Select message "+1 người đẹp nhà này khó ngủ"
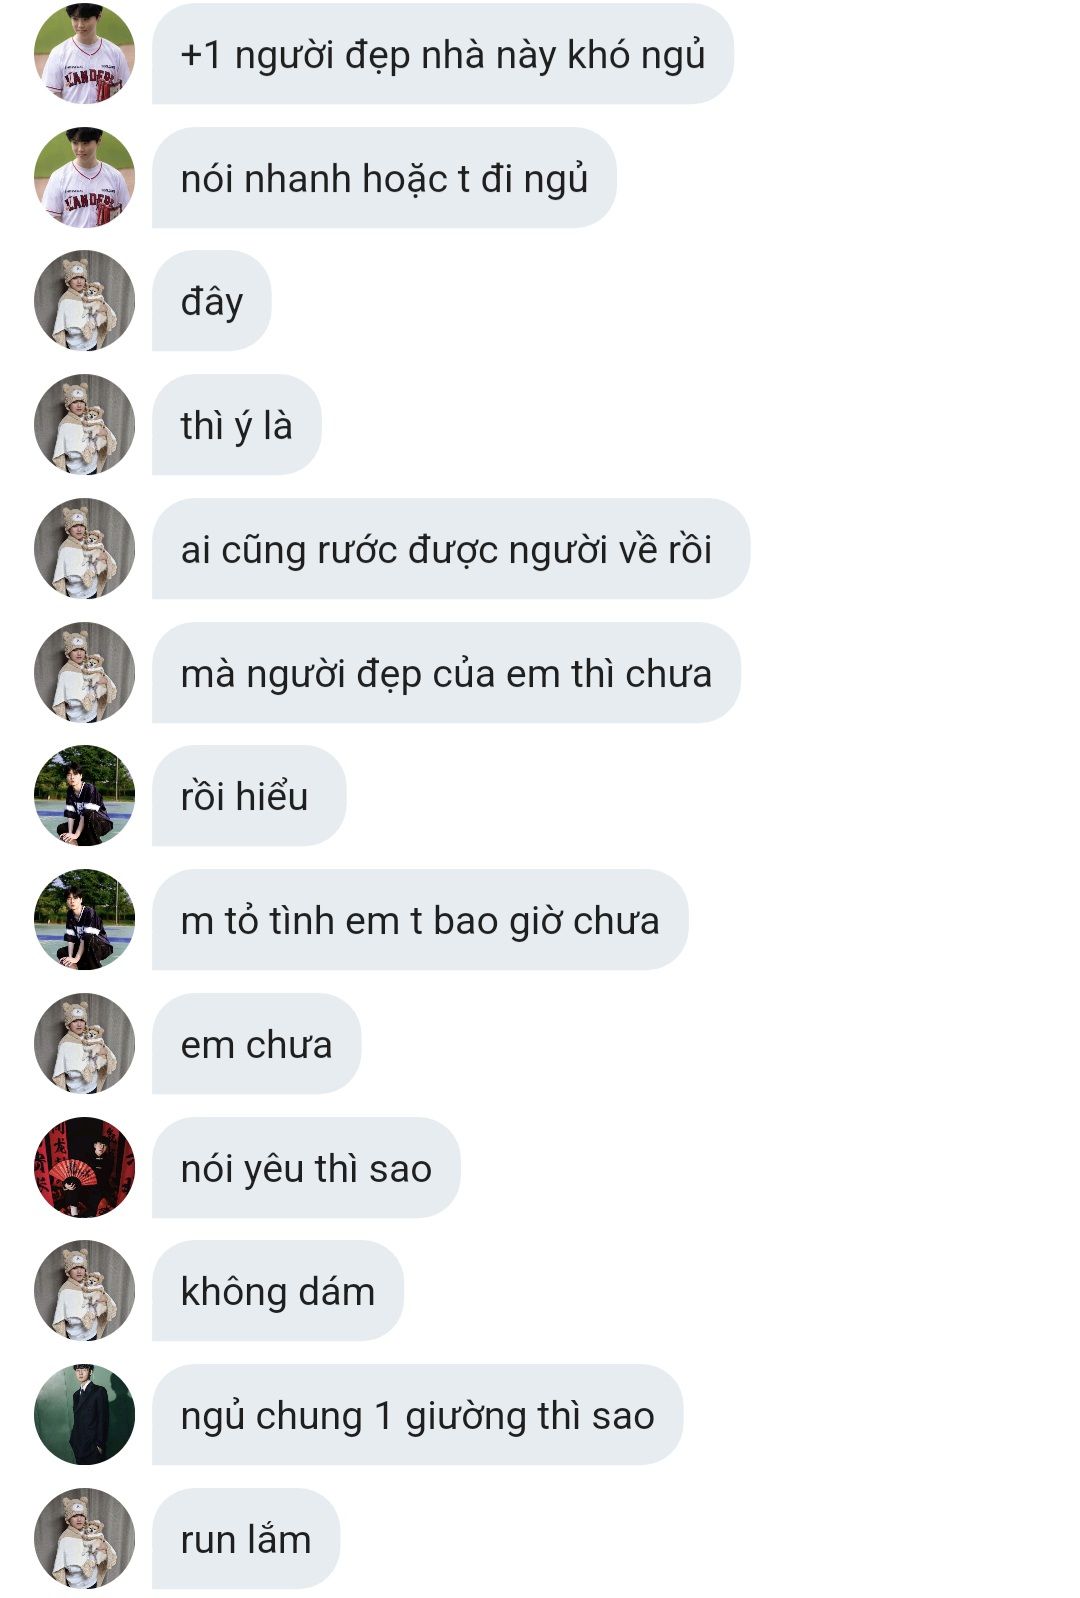This screenshot has width=1080, height=1598. 443,54
